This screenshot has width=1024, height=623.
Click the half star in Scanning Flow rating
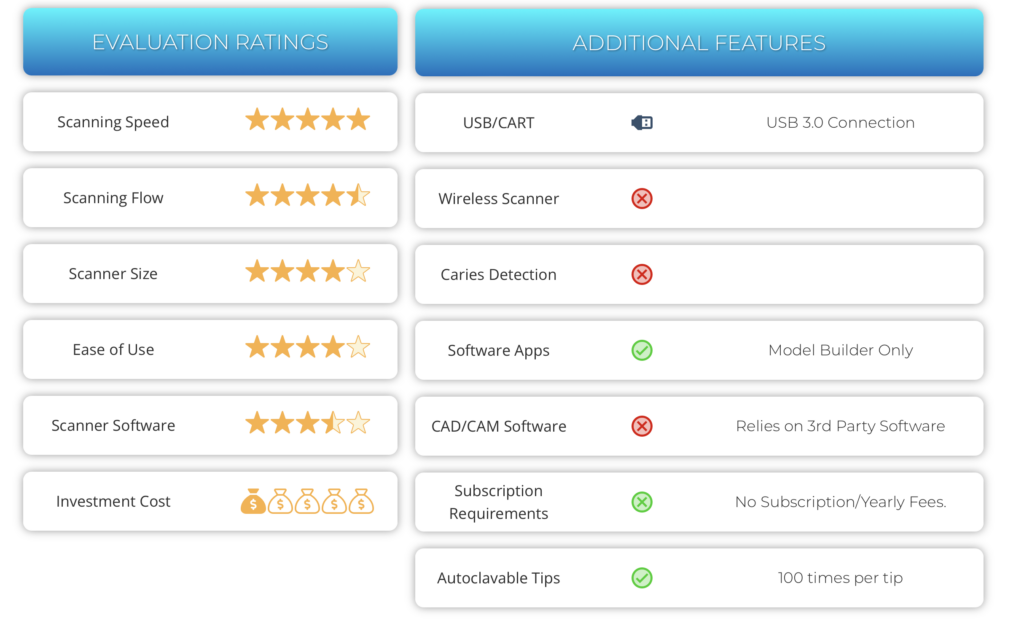(x=358, y=196)
